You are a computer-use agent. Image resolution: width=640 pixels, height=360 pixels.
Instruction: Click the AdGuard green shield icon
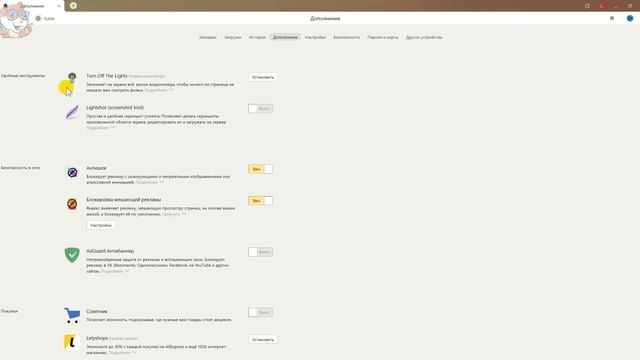[72, 255]
